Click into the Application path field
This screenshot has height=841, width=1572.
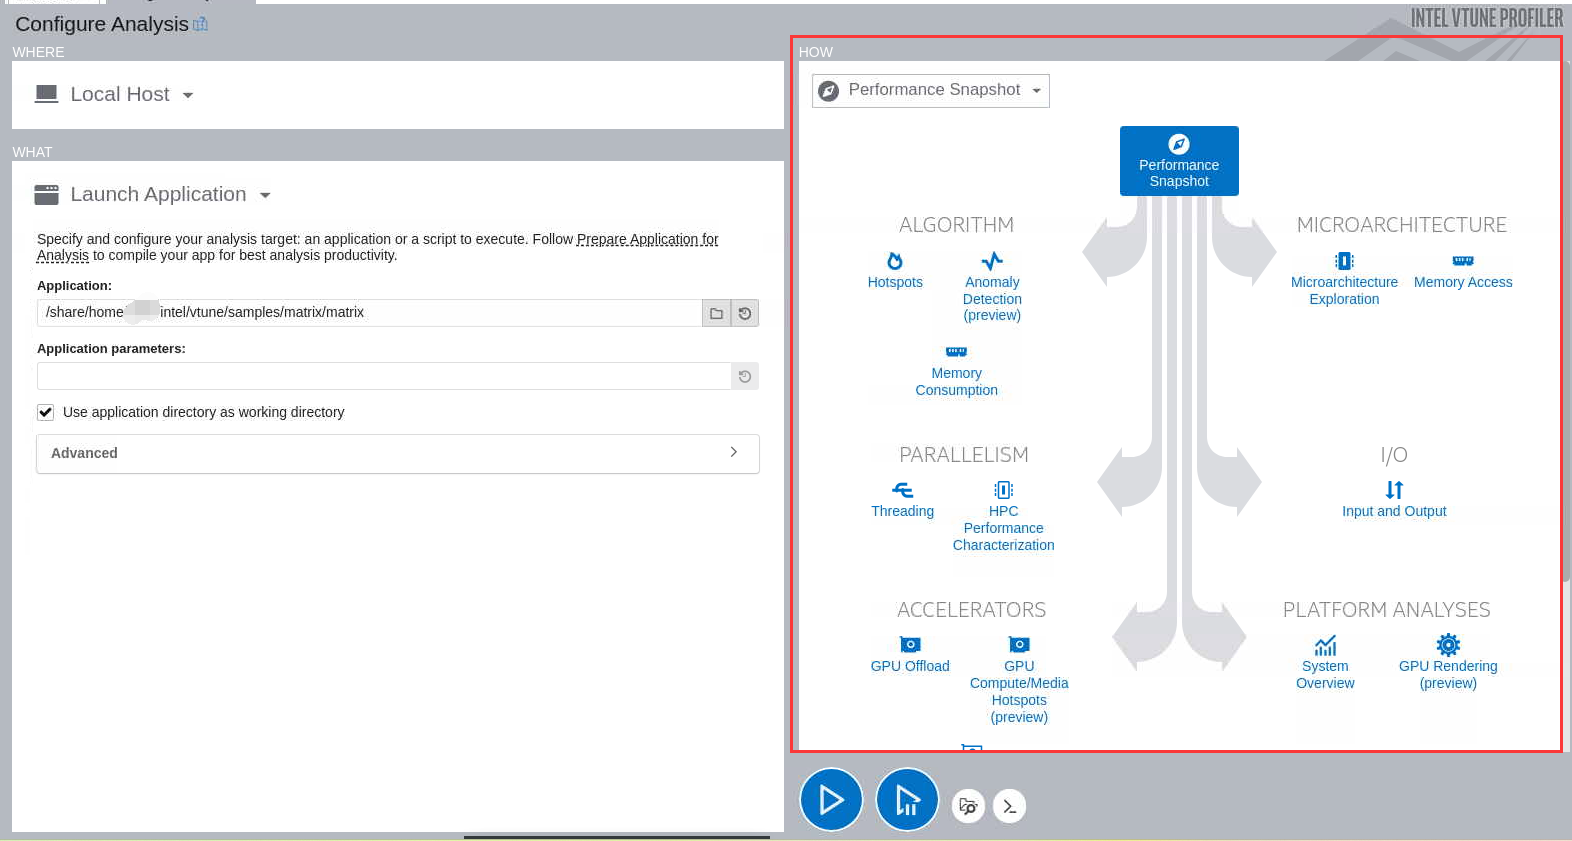[x=369, y=313]
